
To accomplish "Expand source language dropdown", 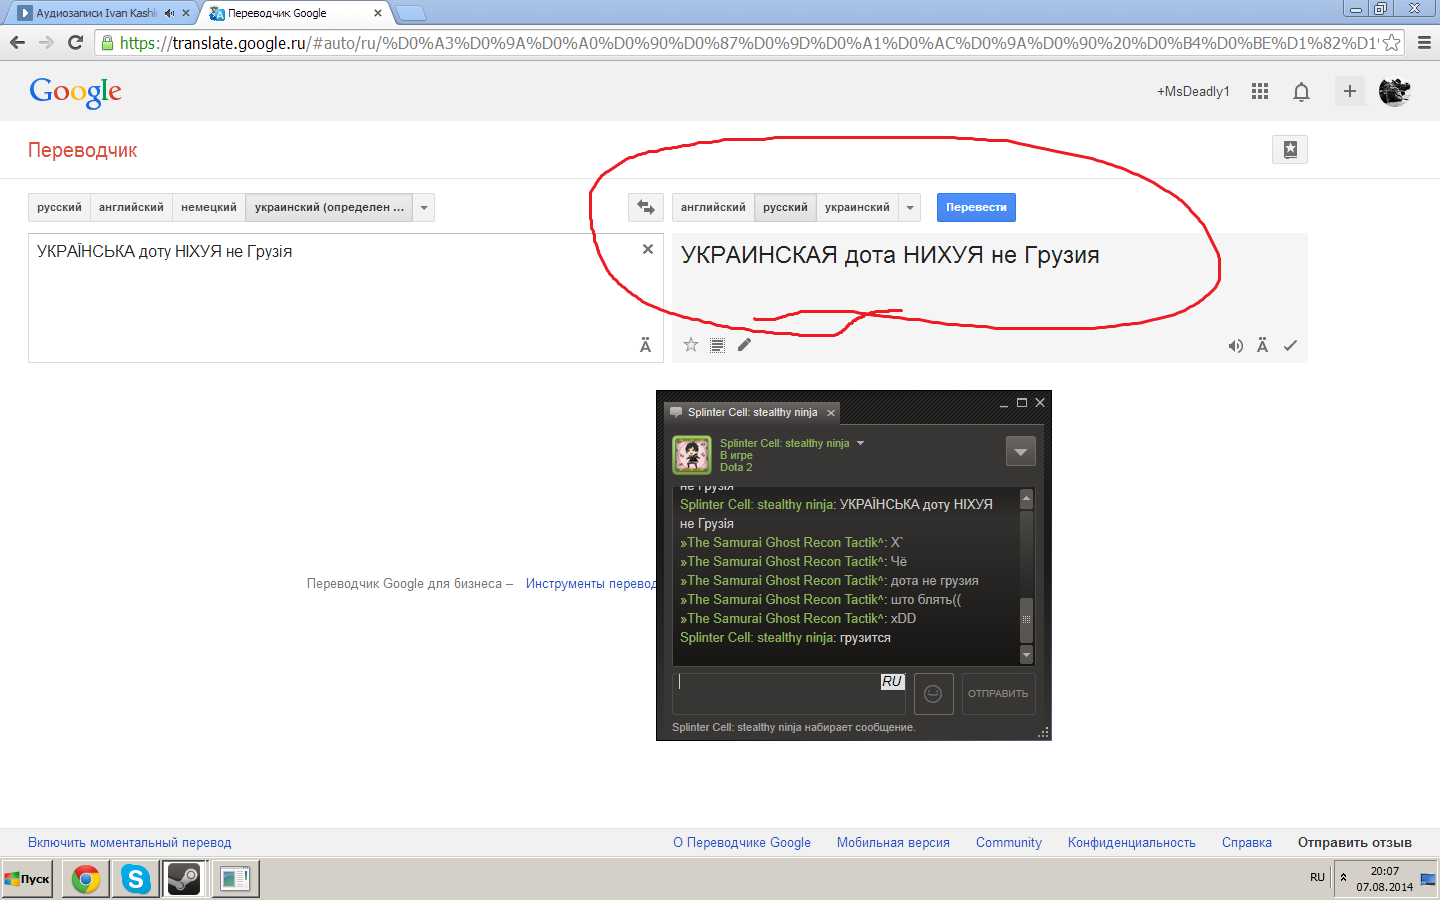I will click(424, 207).
